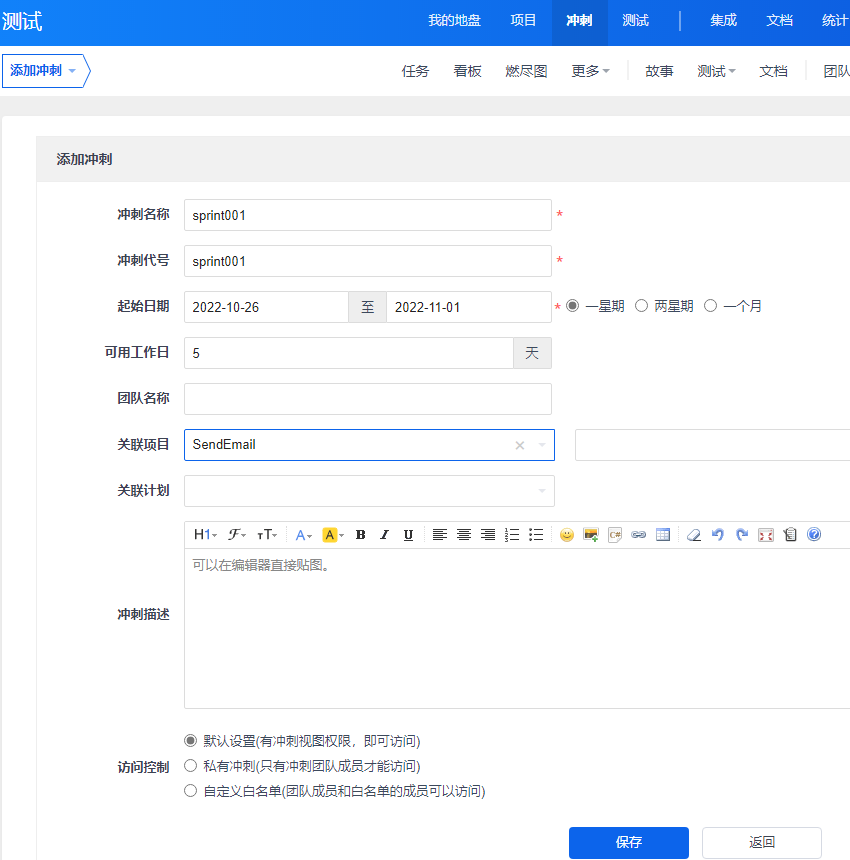The image size is (850, 860).
Task: Click the empty field beside SendEmail
Action: click(x=712, y=445)
